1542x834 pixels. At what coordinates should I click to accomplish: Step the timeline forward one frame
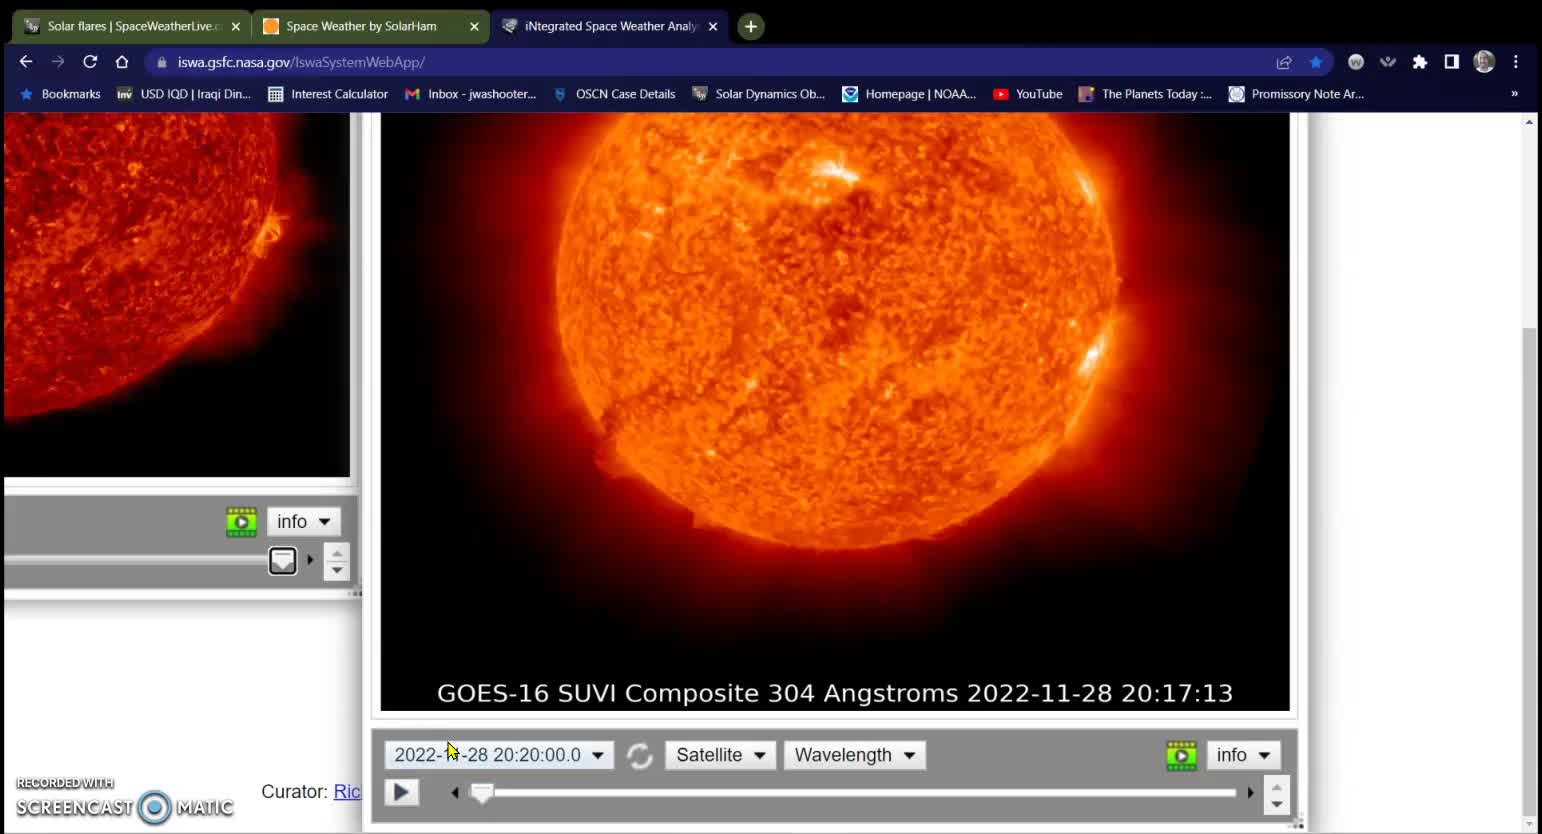pos(1250,793)
